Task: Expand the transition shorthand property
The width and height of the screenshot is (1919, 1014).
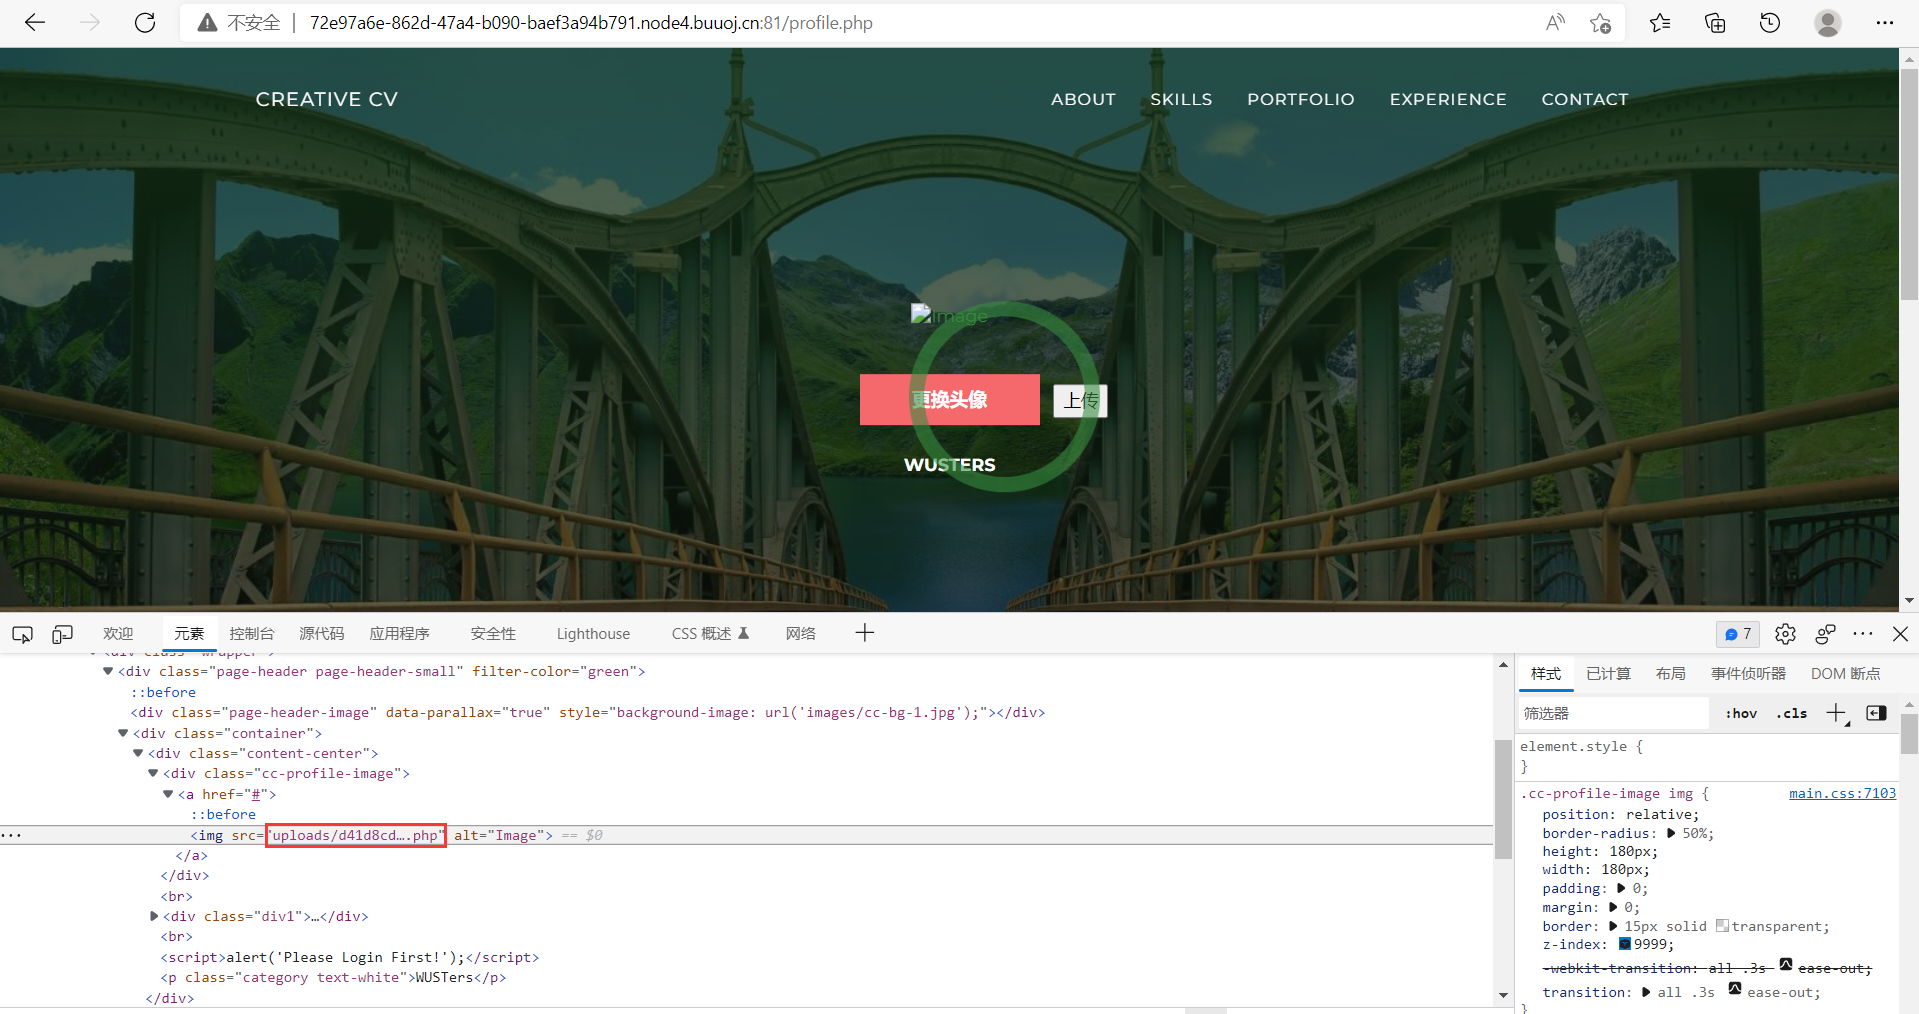Action: 1646,992
